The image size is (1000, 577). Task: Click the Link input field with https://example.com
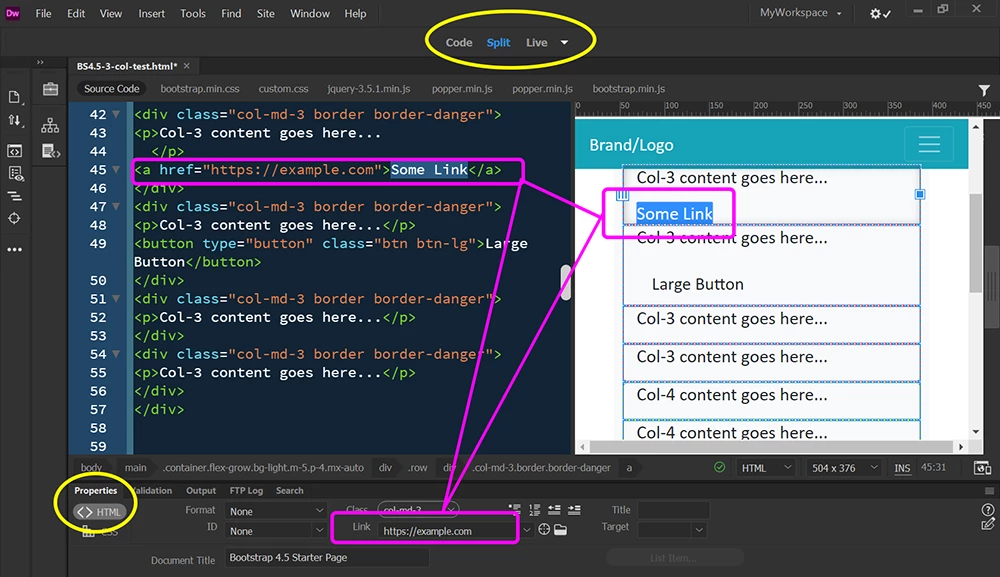[447, 530]
